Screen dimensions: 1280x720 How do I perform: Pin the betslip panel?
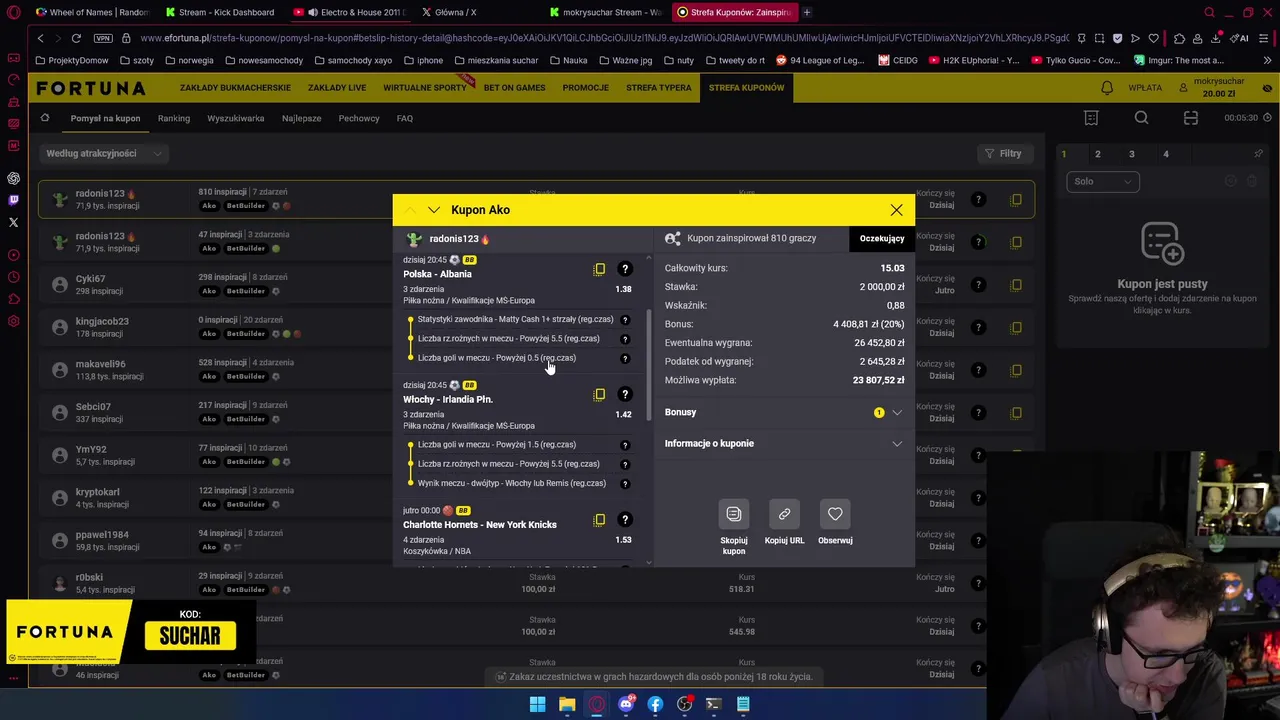point(1258,154)
